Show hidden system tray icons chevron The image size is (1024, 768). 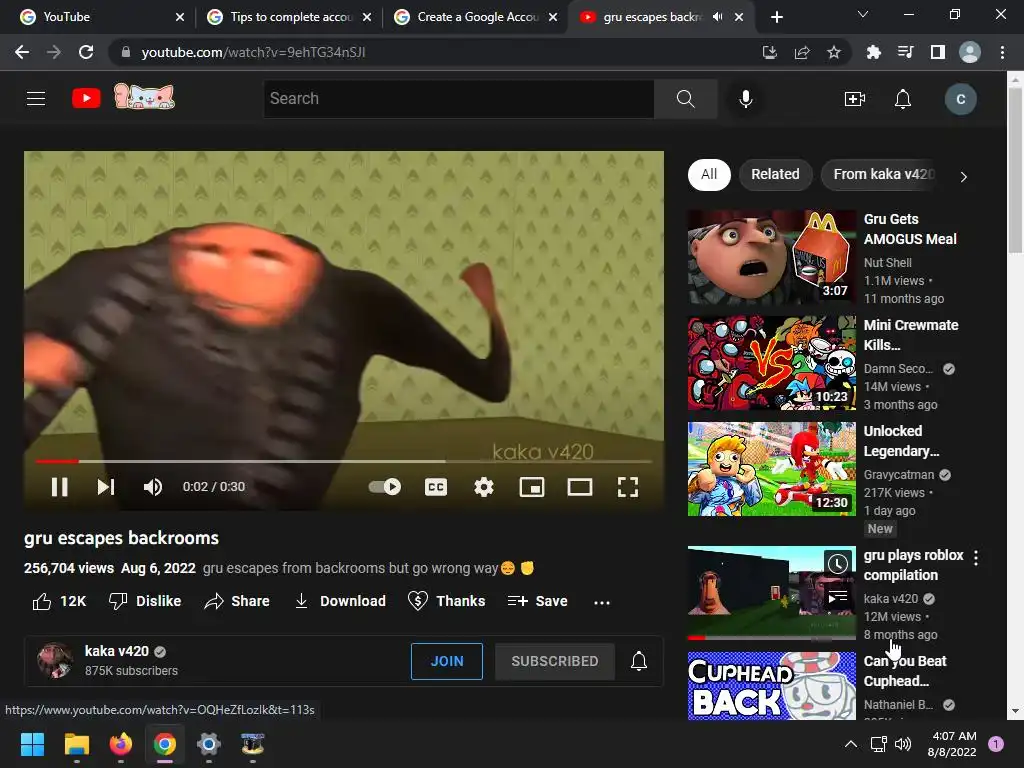pos(850,744)
